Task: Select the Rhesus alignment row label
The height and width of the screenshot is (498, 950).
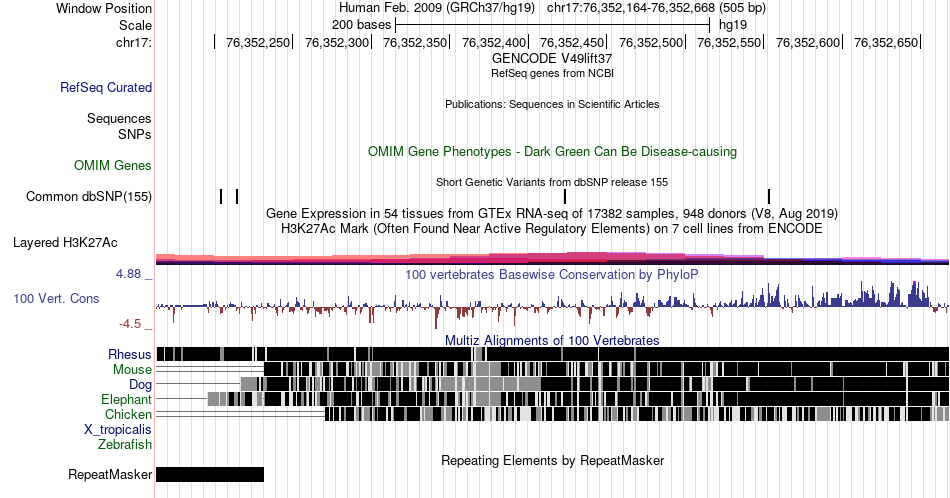Action: click(130, 354)
